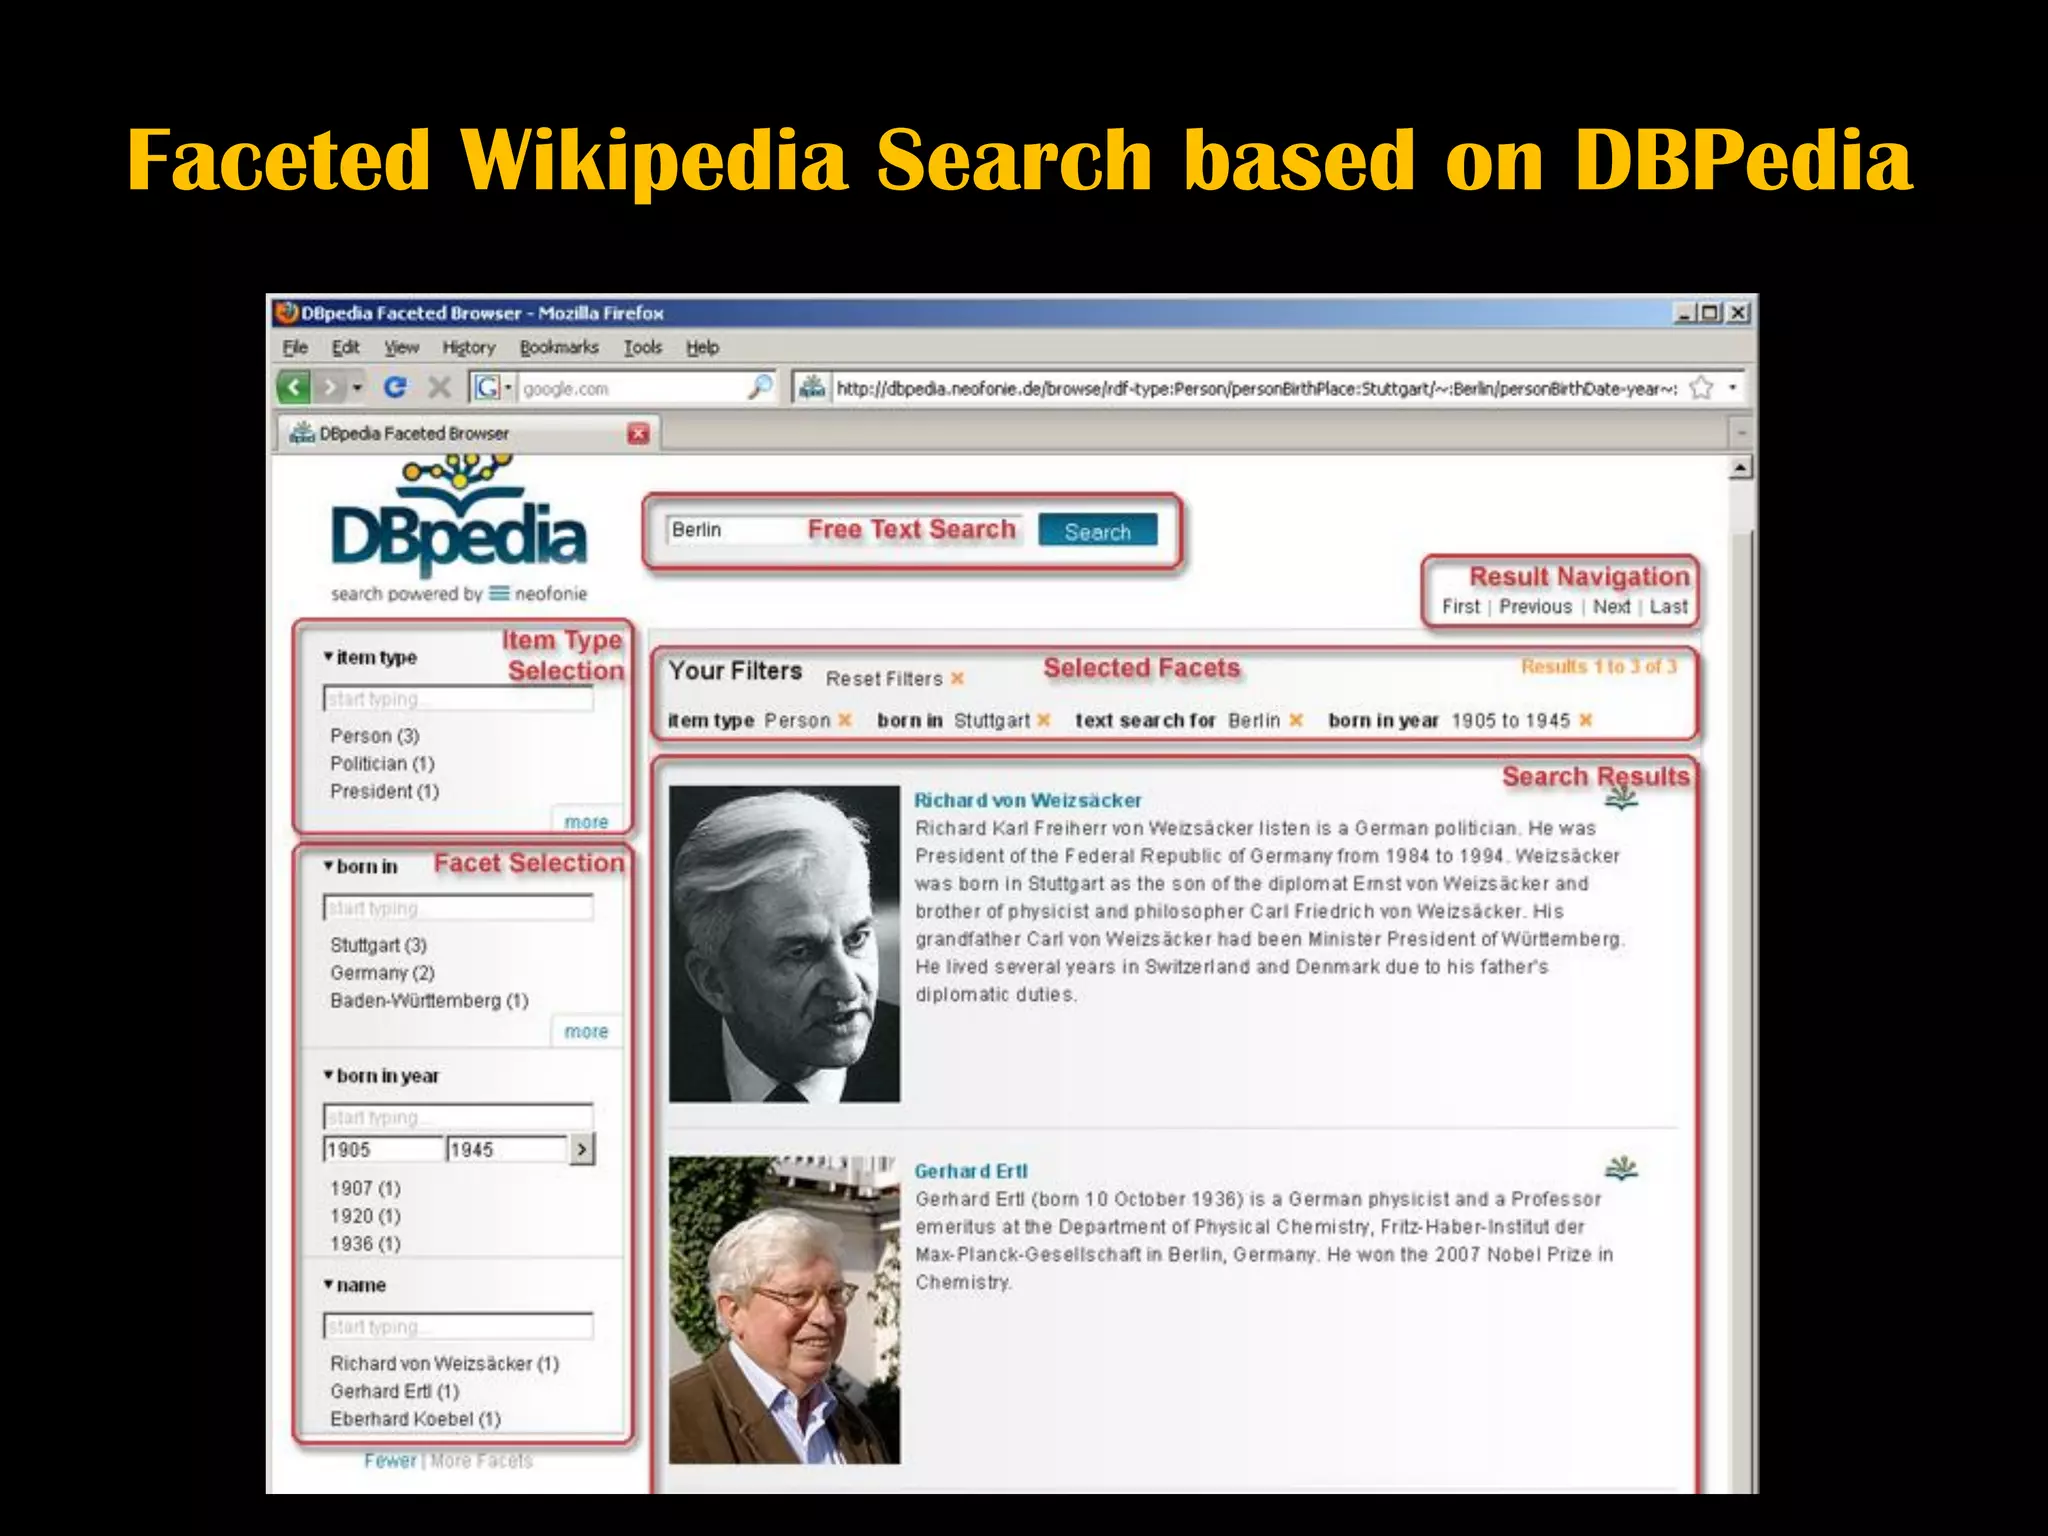This screenshot has width=2048, height=1536.
Task: Click the magnifier in google.com search box
Action: tap(760, 387)
